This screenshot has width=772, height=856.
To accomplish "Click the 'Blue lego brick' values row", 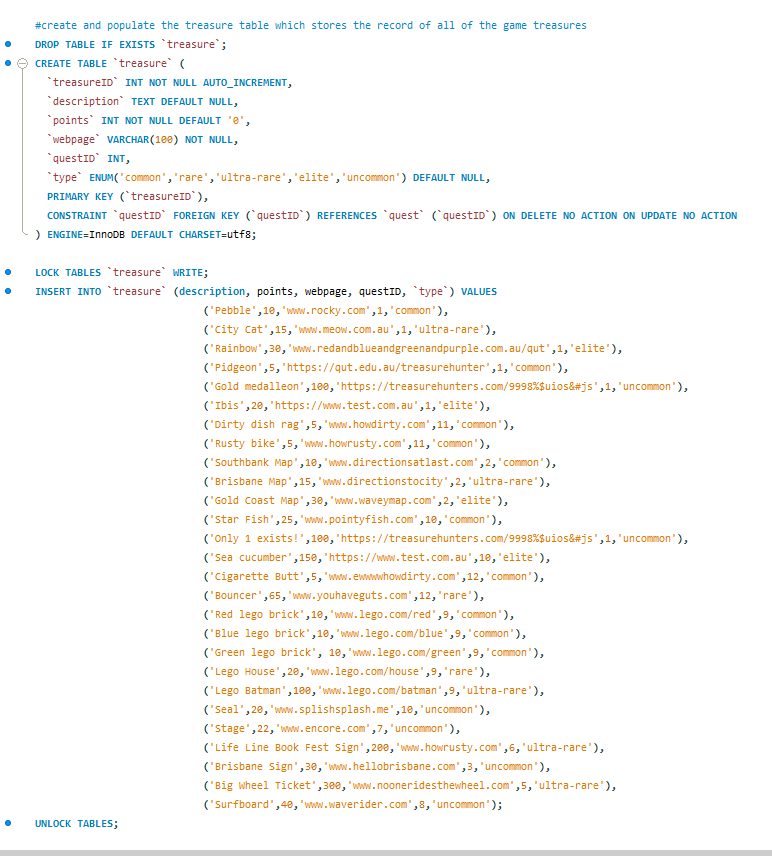I will [365, 633].
